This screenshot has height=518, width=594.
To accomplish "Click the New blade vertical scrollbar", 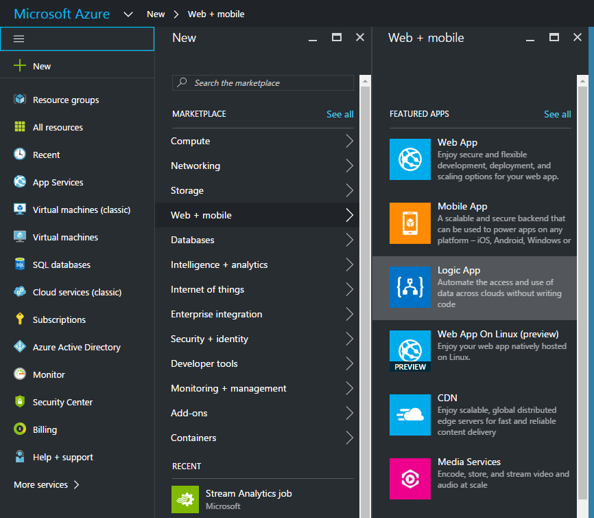I will coord(365,296).
